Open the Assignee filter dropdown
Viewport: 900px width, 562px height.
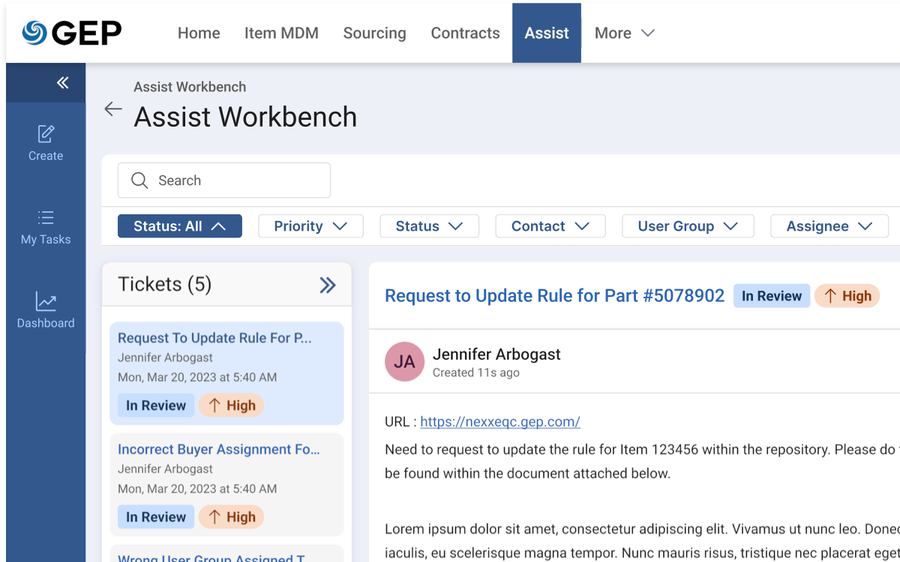[x=829, y=226]
